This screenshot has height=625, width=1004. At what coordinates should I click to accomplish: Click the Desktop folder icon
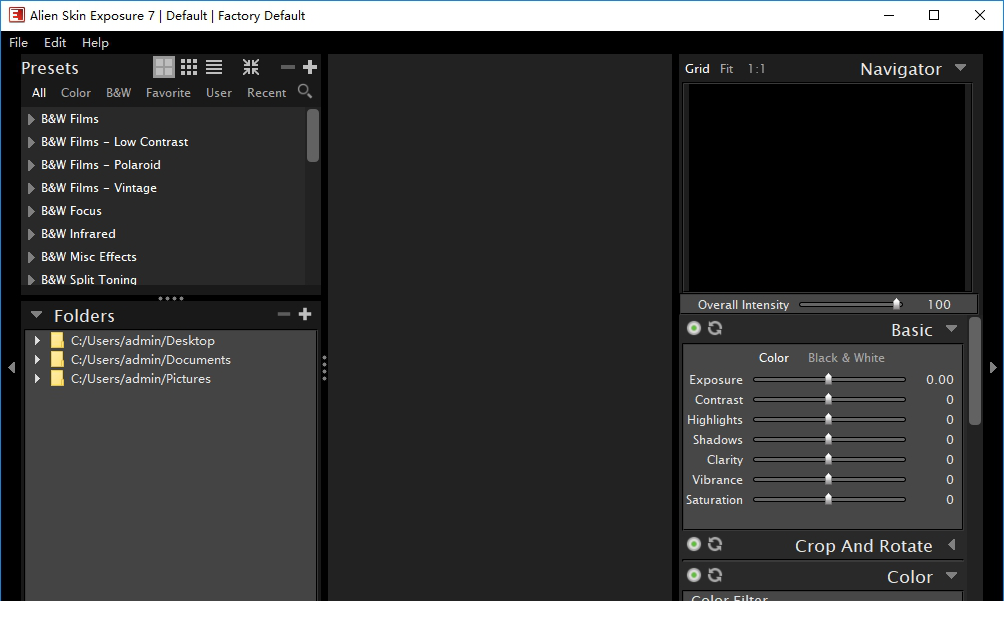tap(57, 340)
